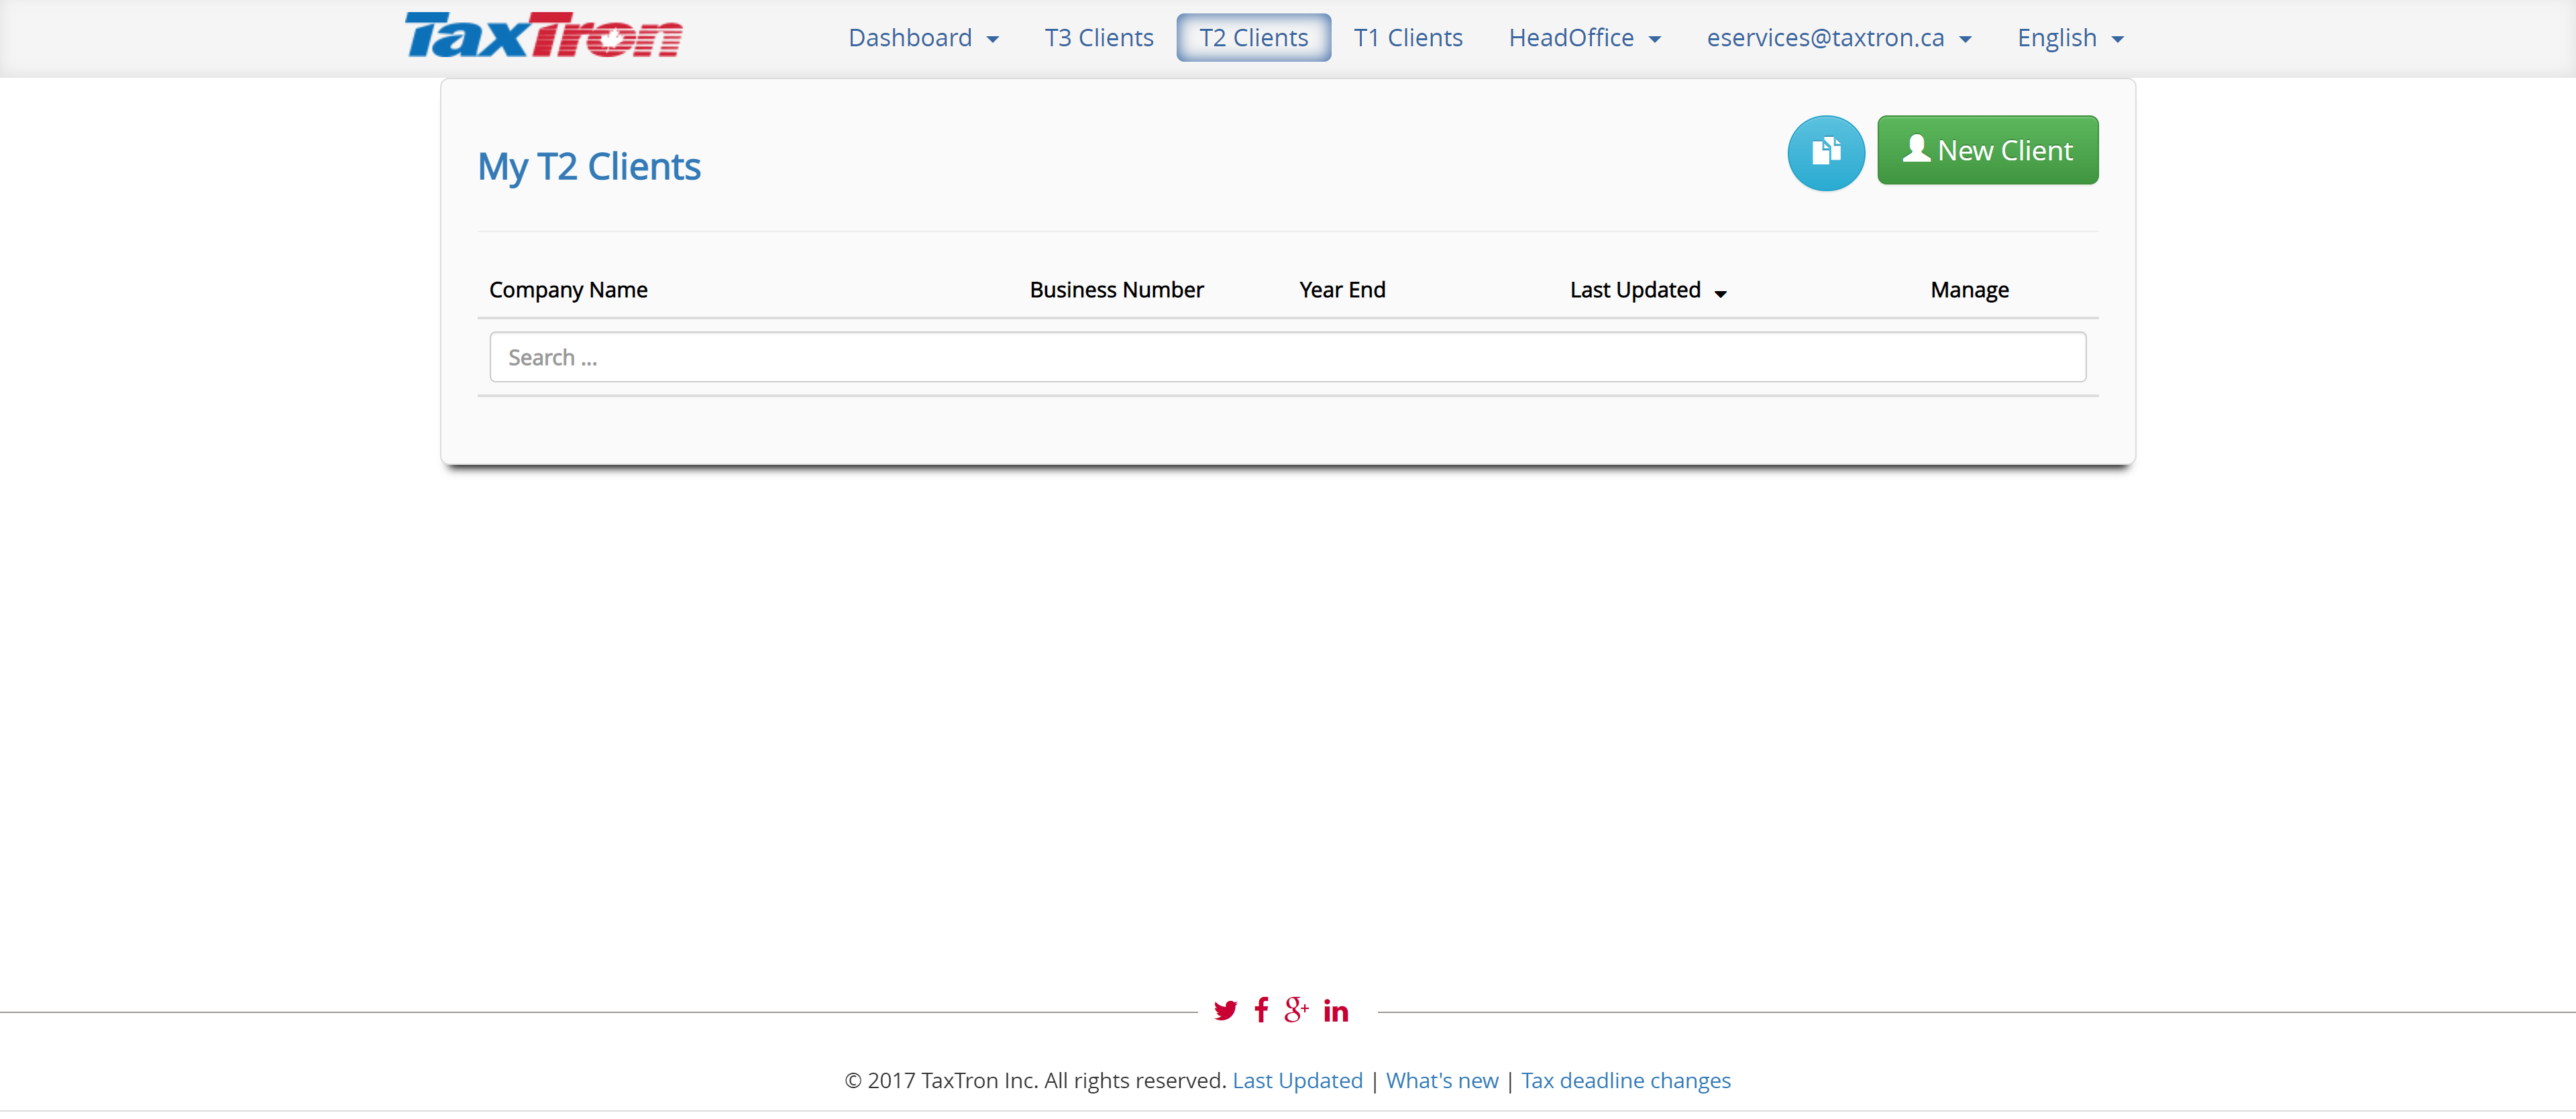Switch to T1 Clients tab
The height and width of the screenshot is (1119, 2576).
(x=1407, y=38)
